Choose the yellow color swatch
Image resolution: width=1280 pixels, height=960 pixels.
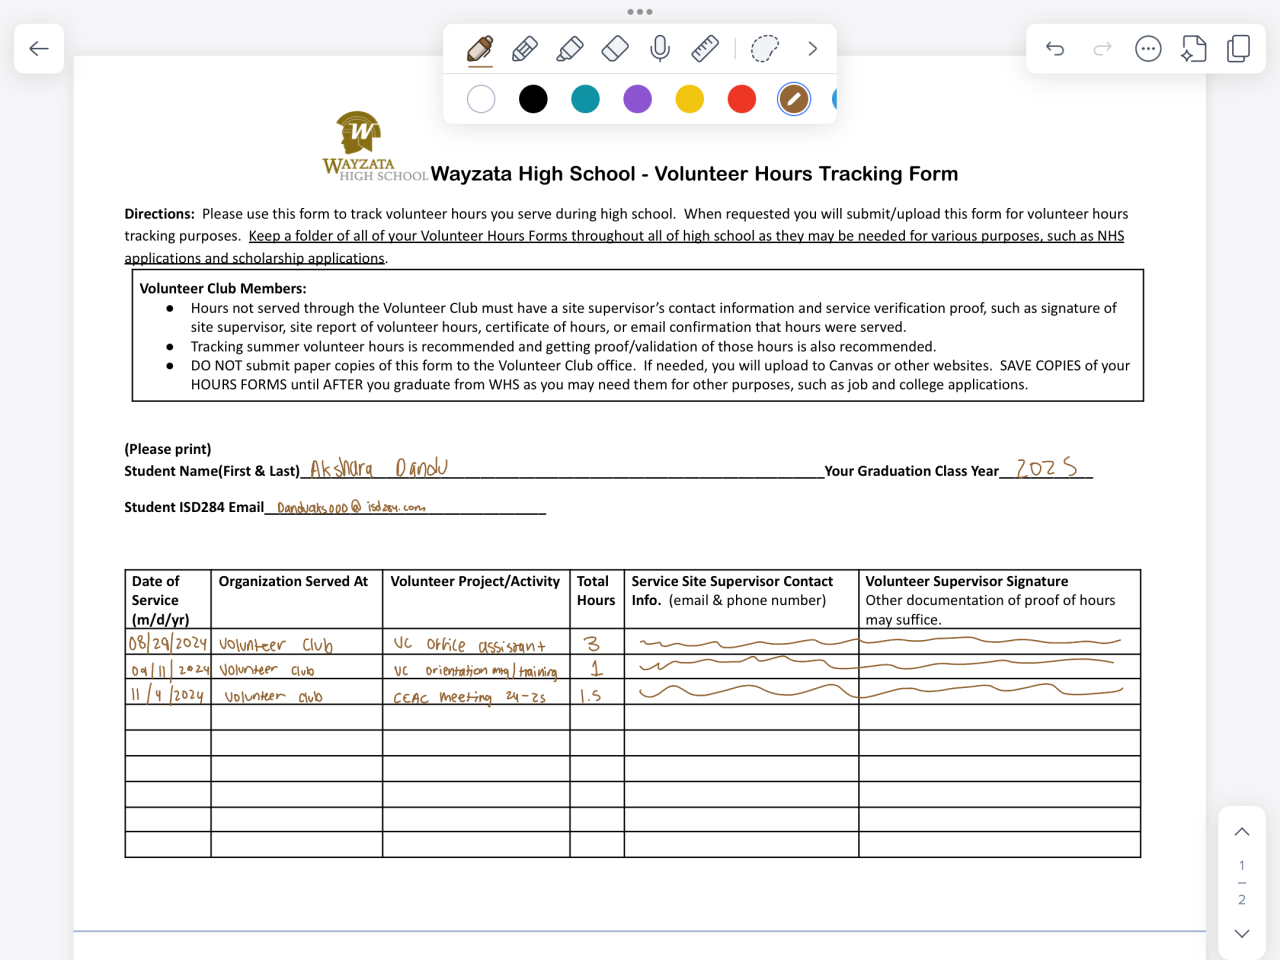pyautogui.click(x=689, y=99)
